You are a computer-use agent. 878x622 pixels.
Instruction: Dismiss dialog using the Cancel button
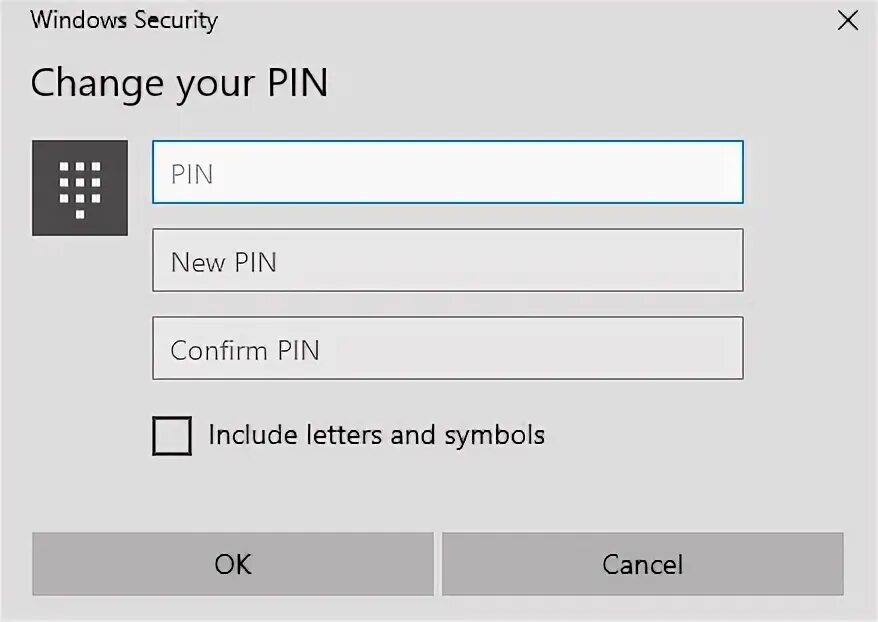[x=643, y=564]
